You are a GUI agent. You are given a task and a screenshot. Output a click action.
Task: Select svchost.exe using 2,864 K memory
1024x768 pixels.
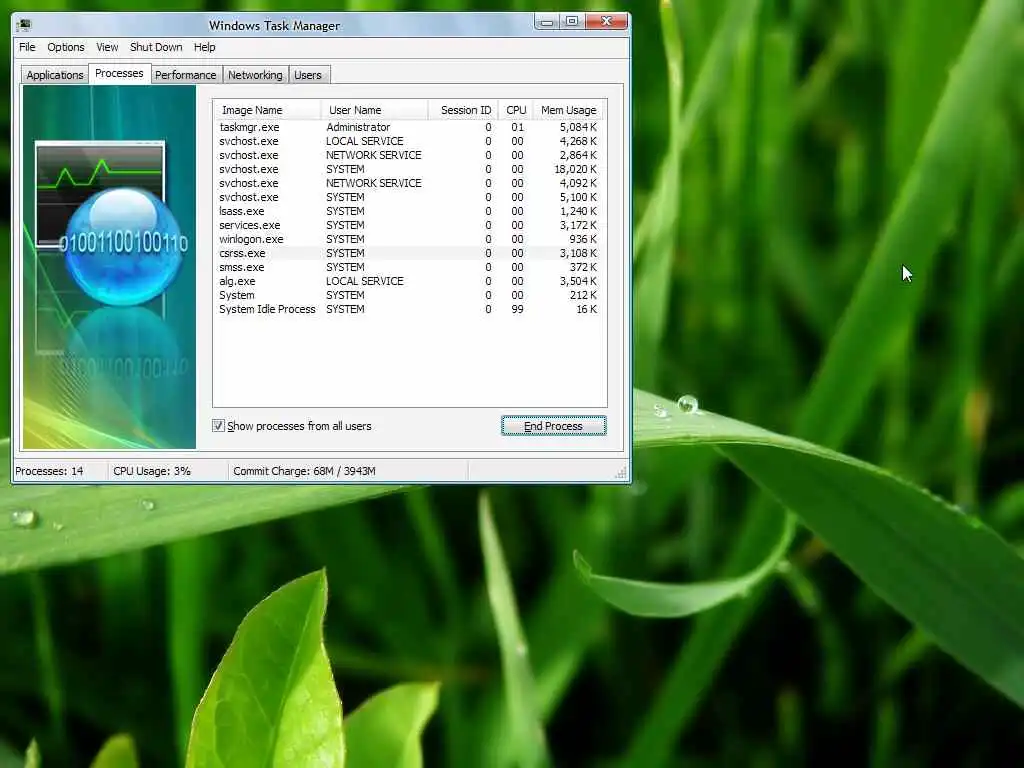(409, 155)
